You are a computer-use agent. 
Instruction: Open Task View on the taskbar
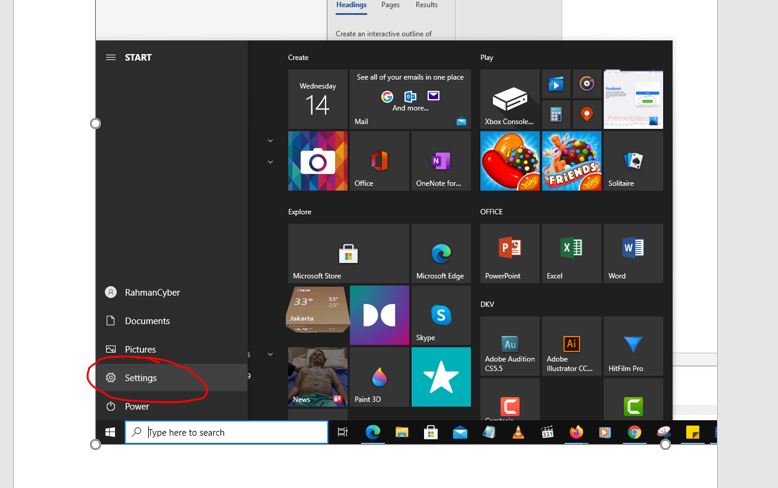pyautogui.click(x=342, y=432)
